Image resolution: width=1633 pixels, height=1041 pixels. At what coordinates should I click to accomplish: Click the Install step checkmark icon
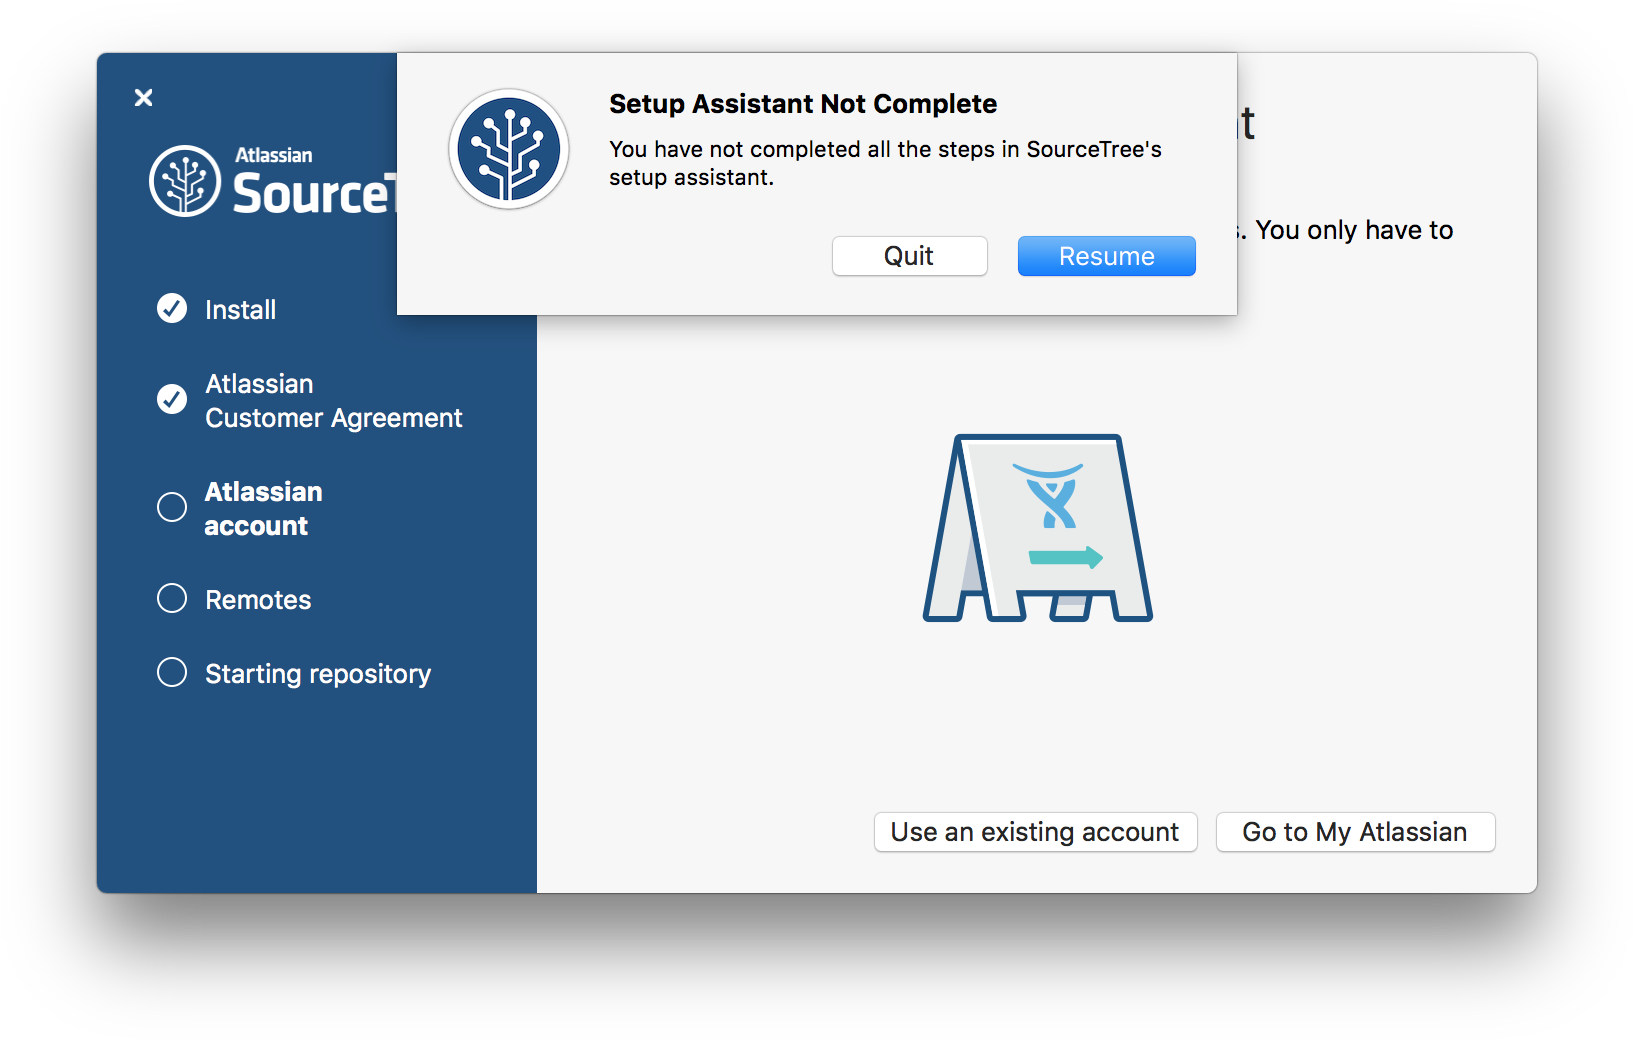coord(172,308)
